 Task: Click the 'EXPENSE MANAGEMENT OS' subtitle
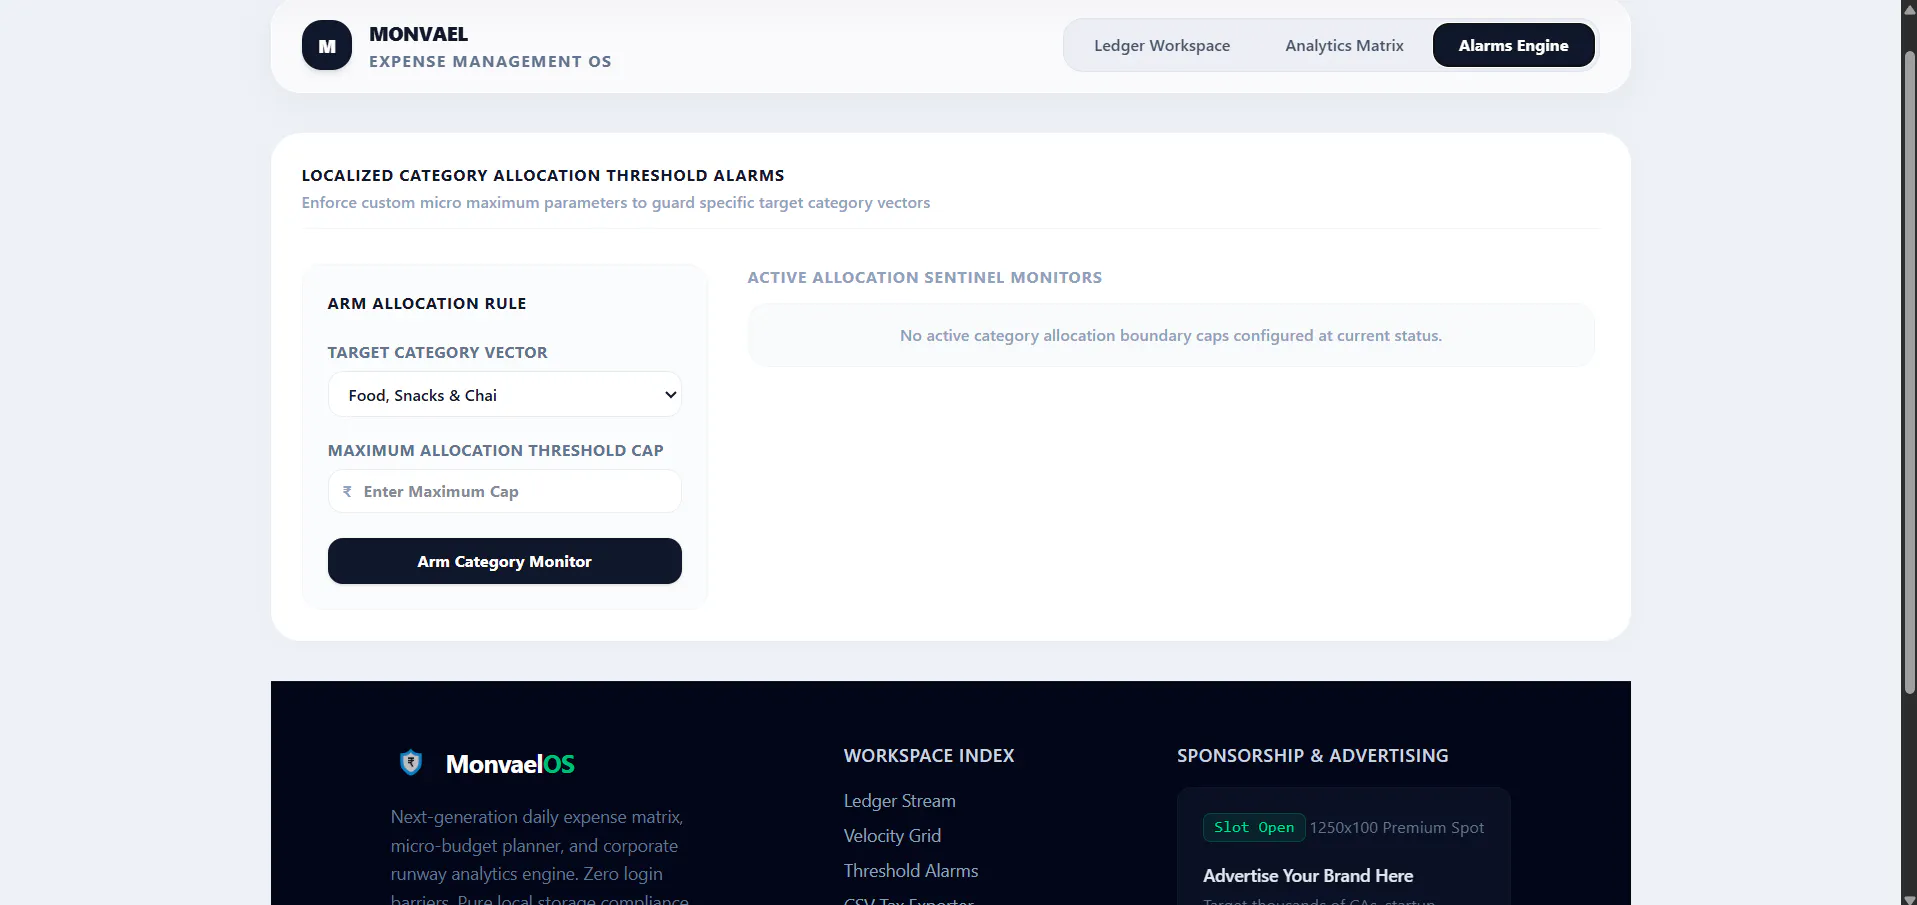pos(490,62)
